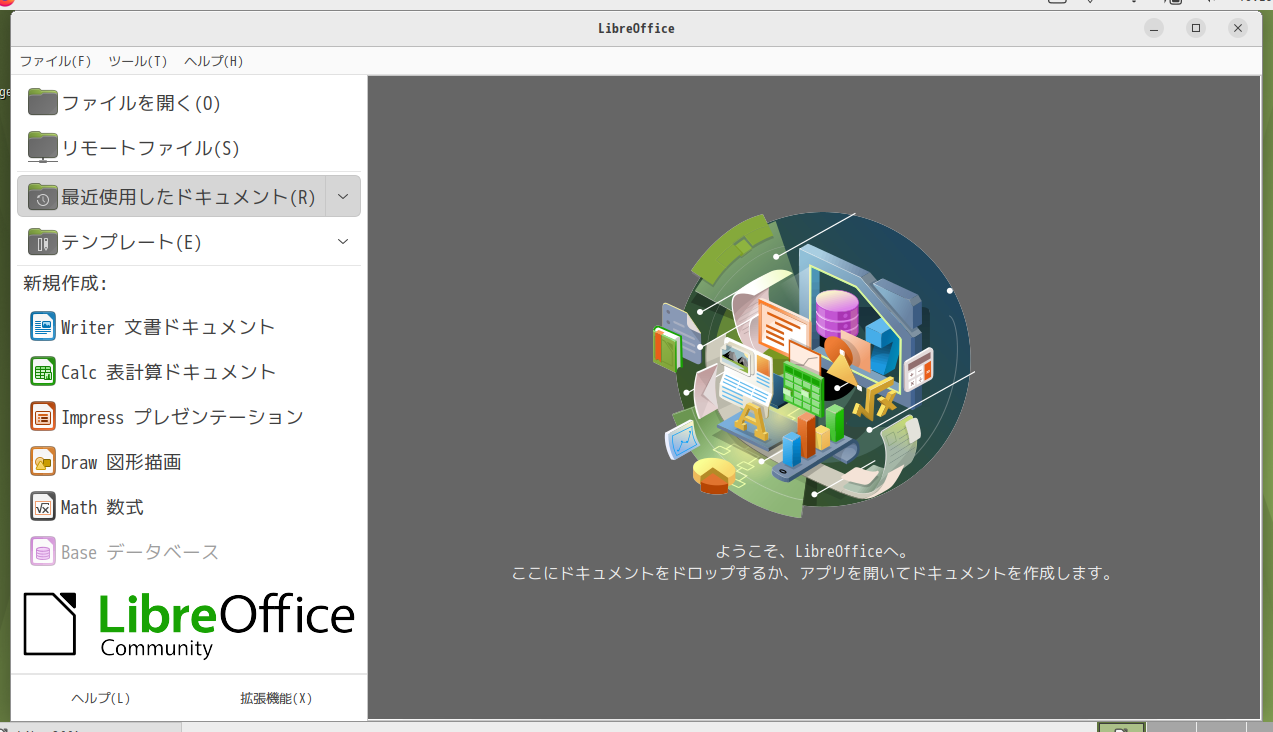The image size is (1273, 732).
Task: Click the Writer document icon
Action: point(43,326)
